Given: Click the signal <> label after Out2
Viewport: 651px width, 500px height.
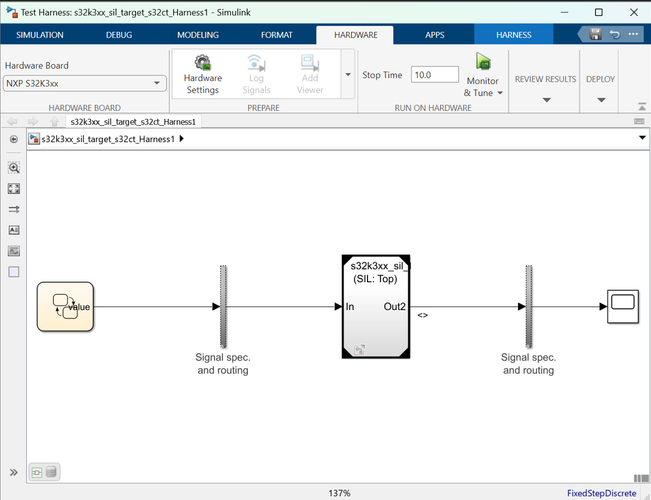Looking at the screenshot, I should (x=423, y=315).
